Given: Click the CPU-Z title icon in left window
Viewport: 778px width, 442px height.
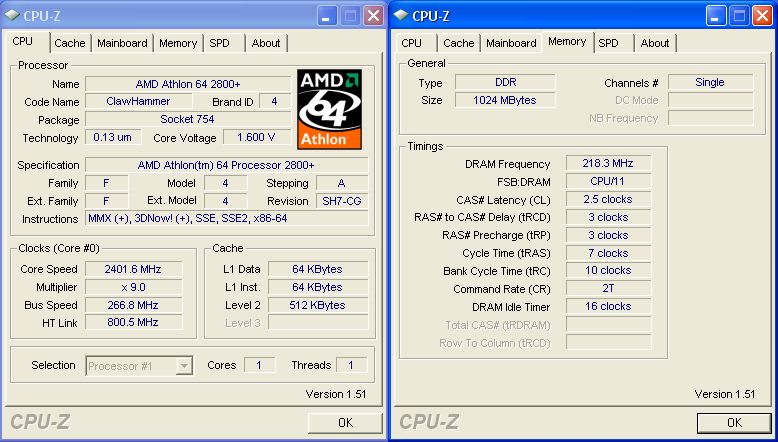Looking at the screenshot, I should coord(12,15).
